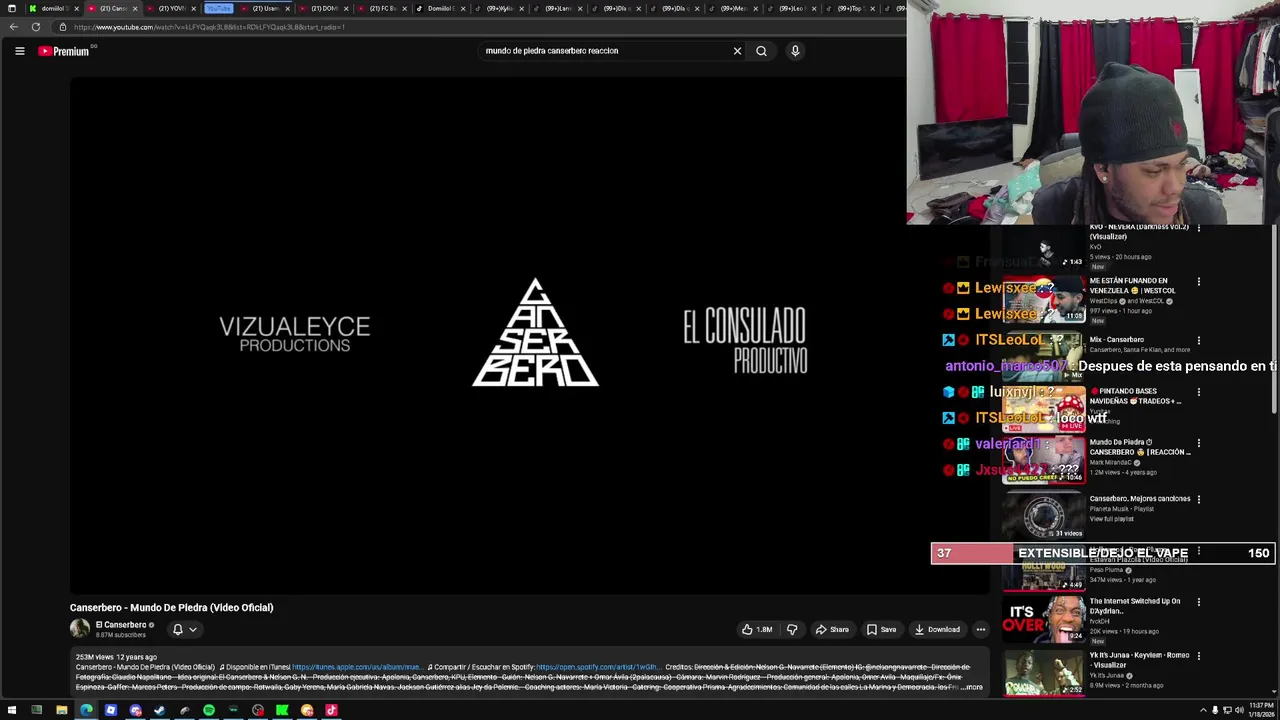Share the Mundo De Piedra video

click(832, 629)
